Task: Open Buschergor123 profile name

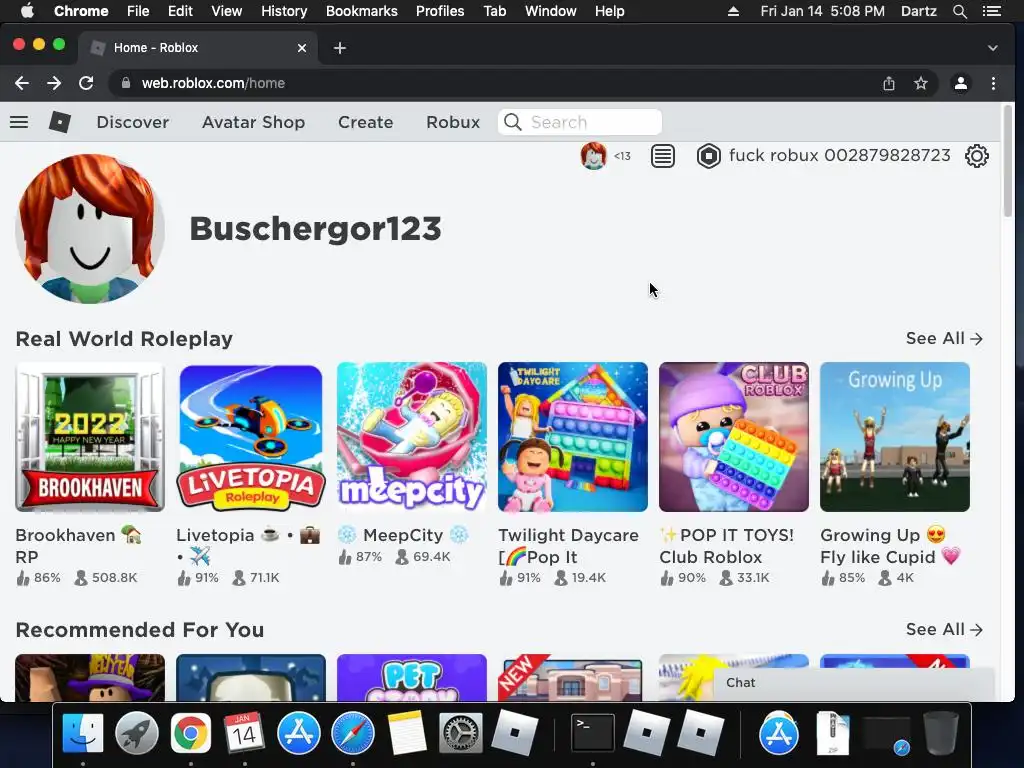Action: tap(315, 229)
